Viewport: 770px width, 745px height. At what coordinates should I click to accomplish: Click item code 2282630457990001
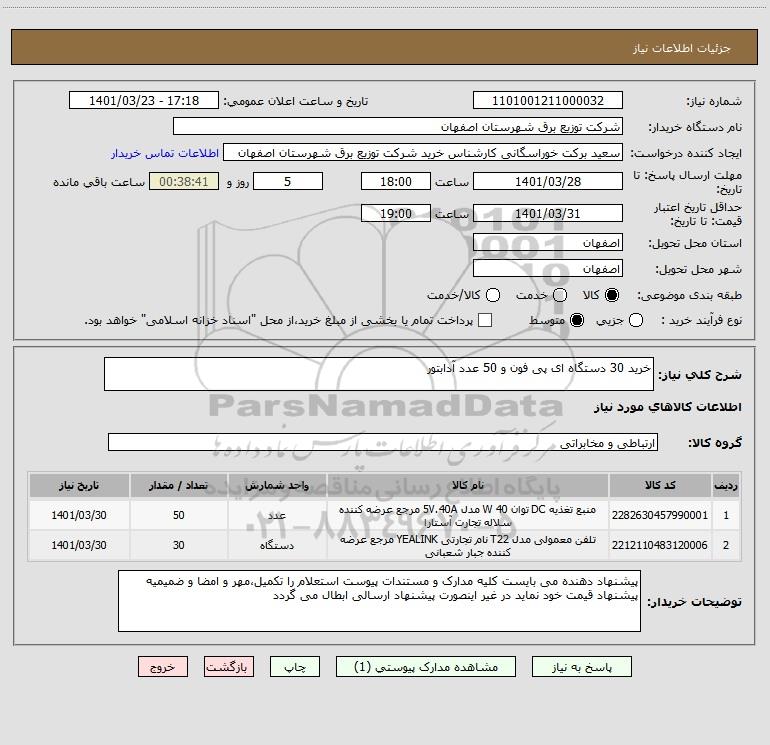coord(660,515)
